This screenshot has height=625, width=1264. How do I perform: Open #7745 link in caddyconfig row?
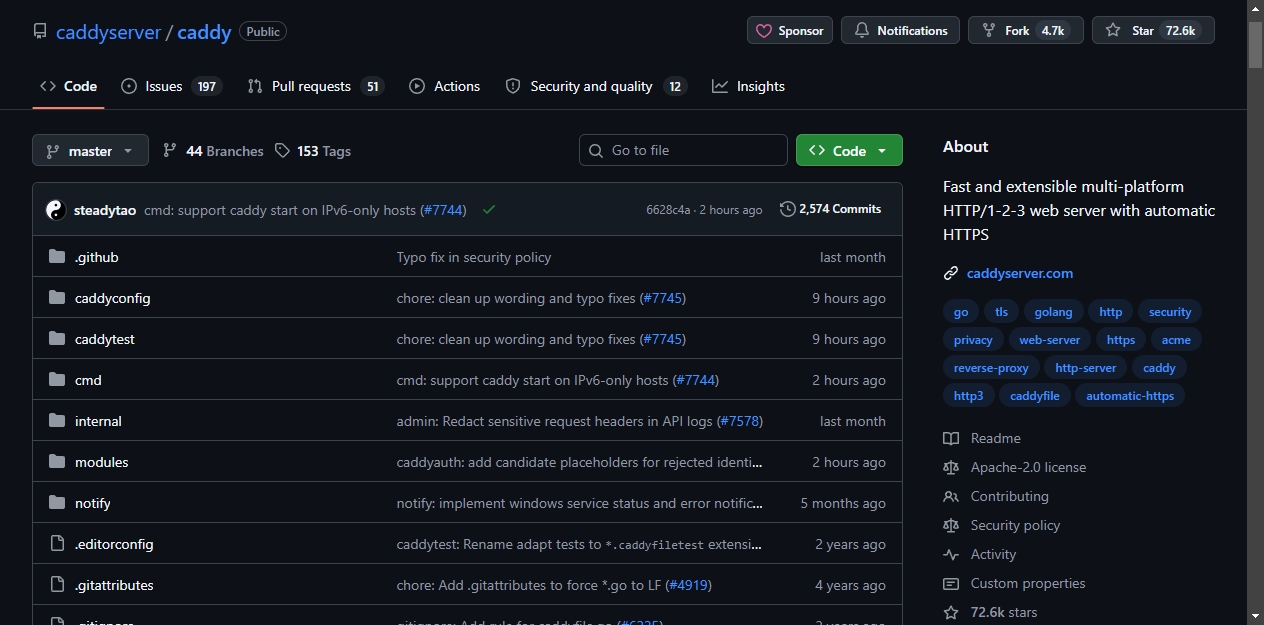pos(662,298)
